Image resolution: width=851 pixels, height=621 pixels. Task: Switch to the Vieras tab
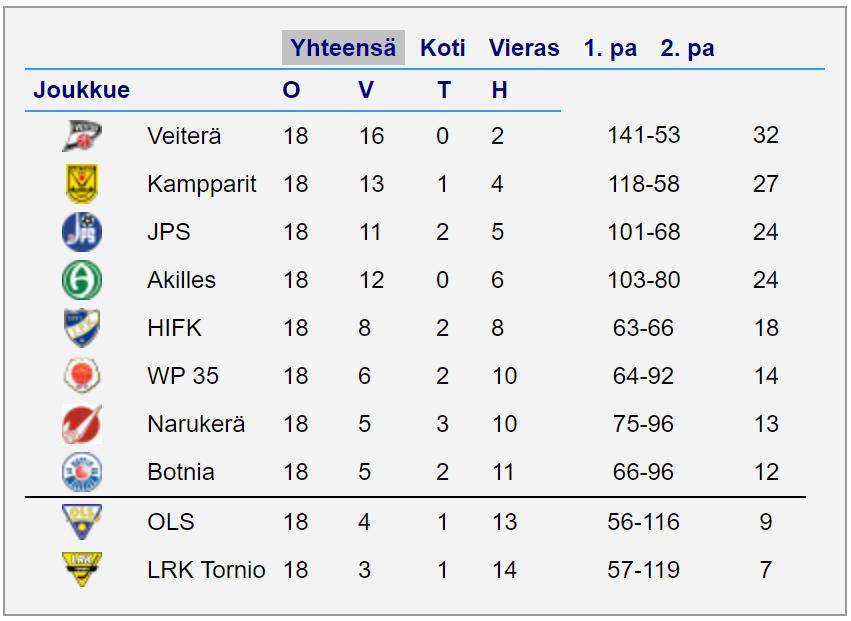[524, 48]
